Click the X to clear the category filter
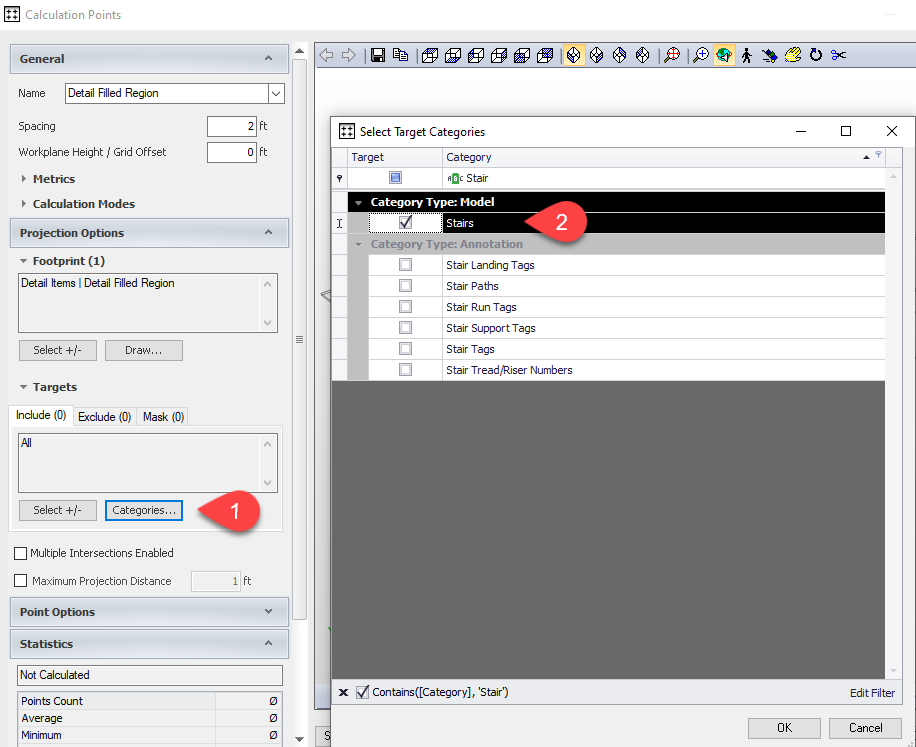This screenshot has height=747, width=916. [344, 692]
